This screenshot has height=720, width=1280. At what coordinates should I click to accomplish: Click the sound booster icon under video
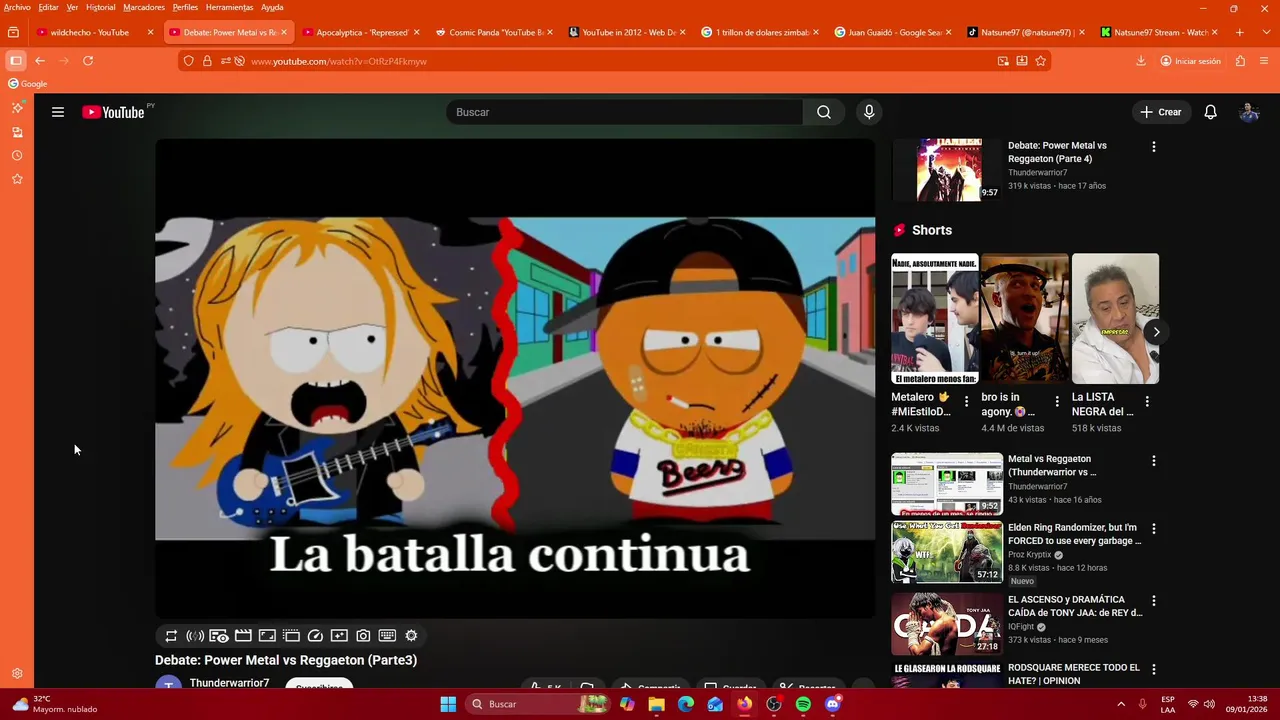195,636
